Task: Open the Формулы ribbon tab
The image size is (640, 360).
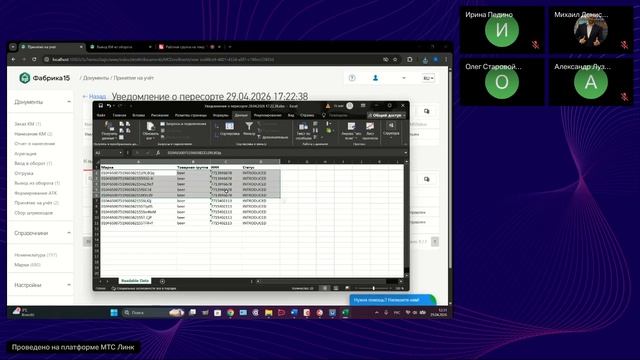Action: pos(220,116)
